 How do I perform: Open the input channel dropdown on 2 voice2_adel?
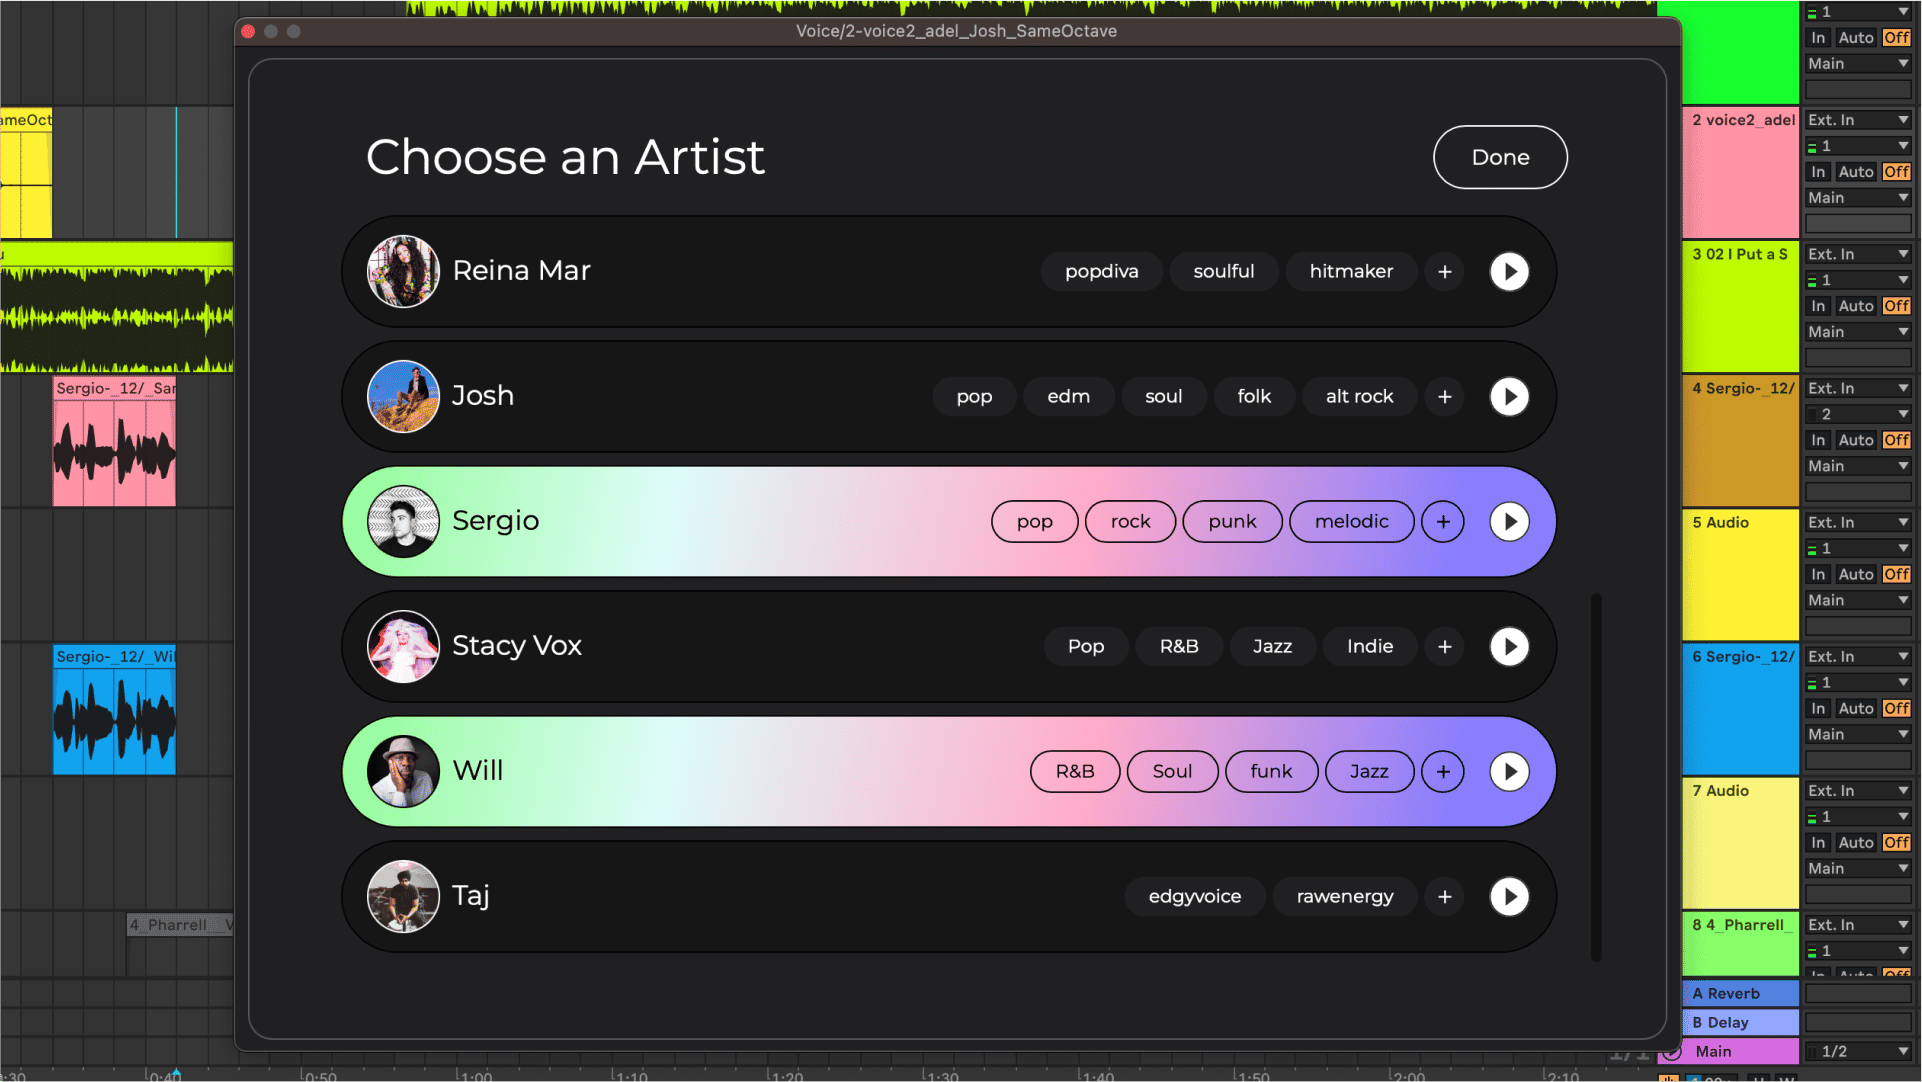click(x=1857, y=145)
